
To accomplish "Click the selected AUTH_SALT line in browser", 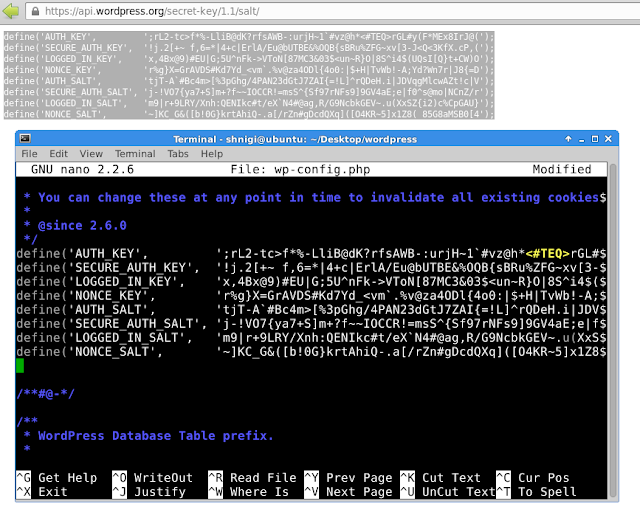I will [x=249, y=81].
